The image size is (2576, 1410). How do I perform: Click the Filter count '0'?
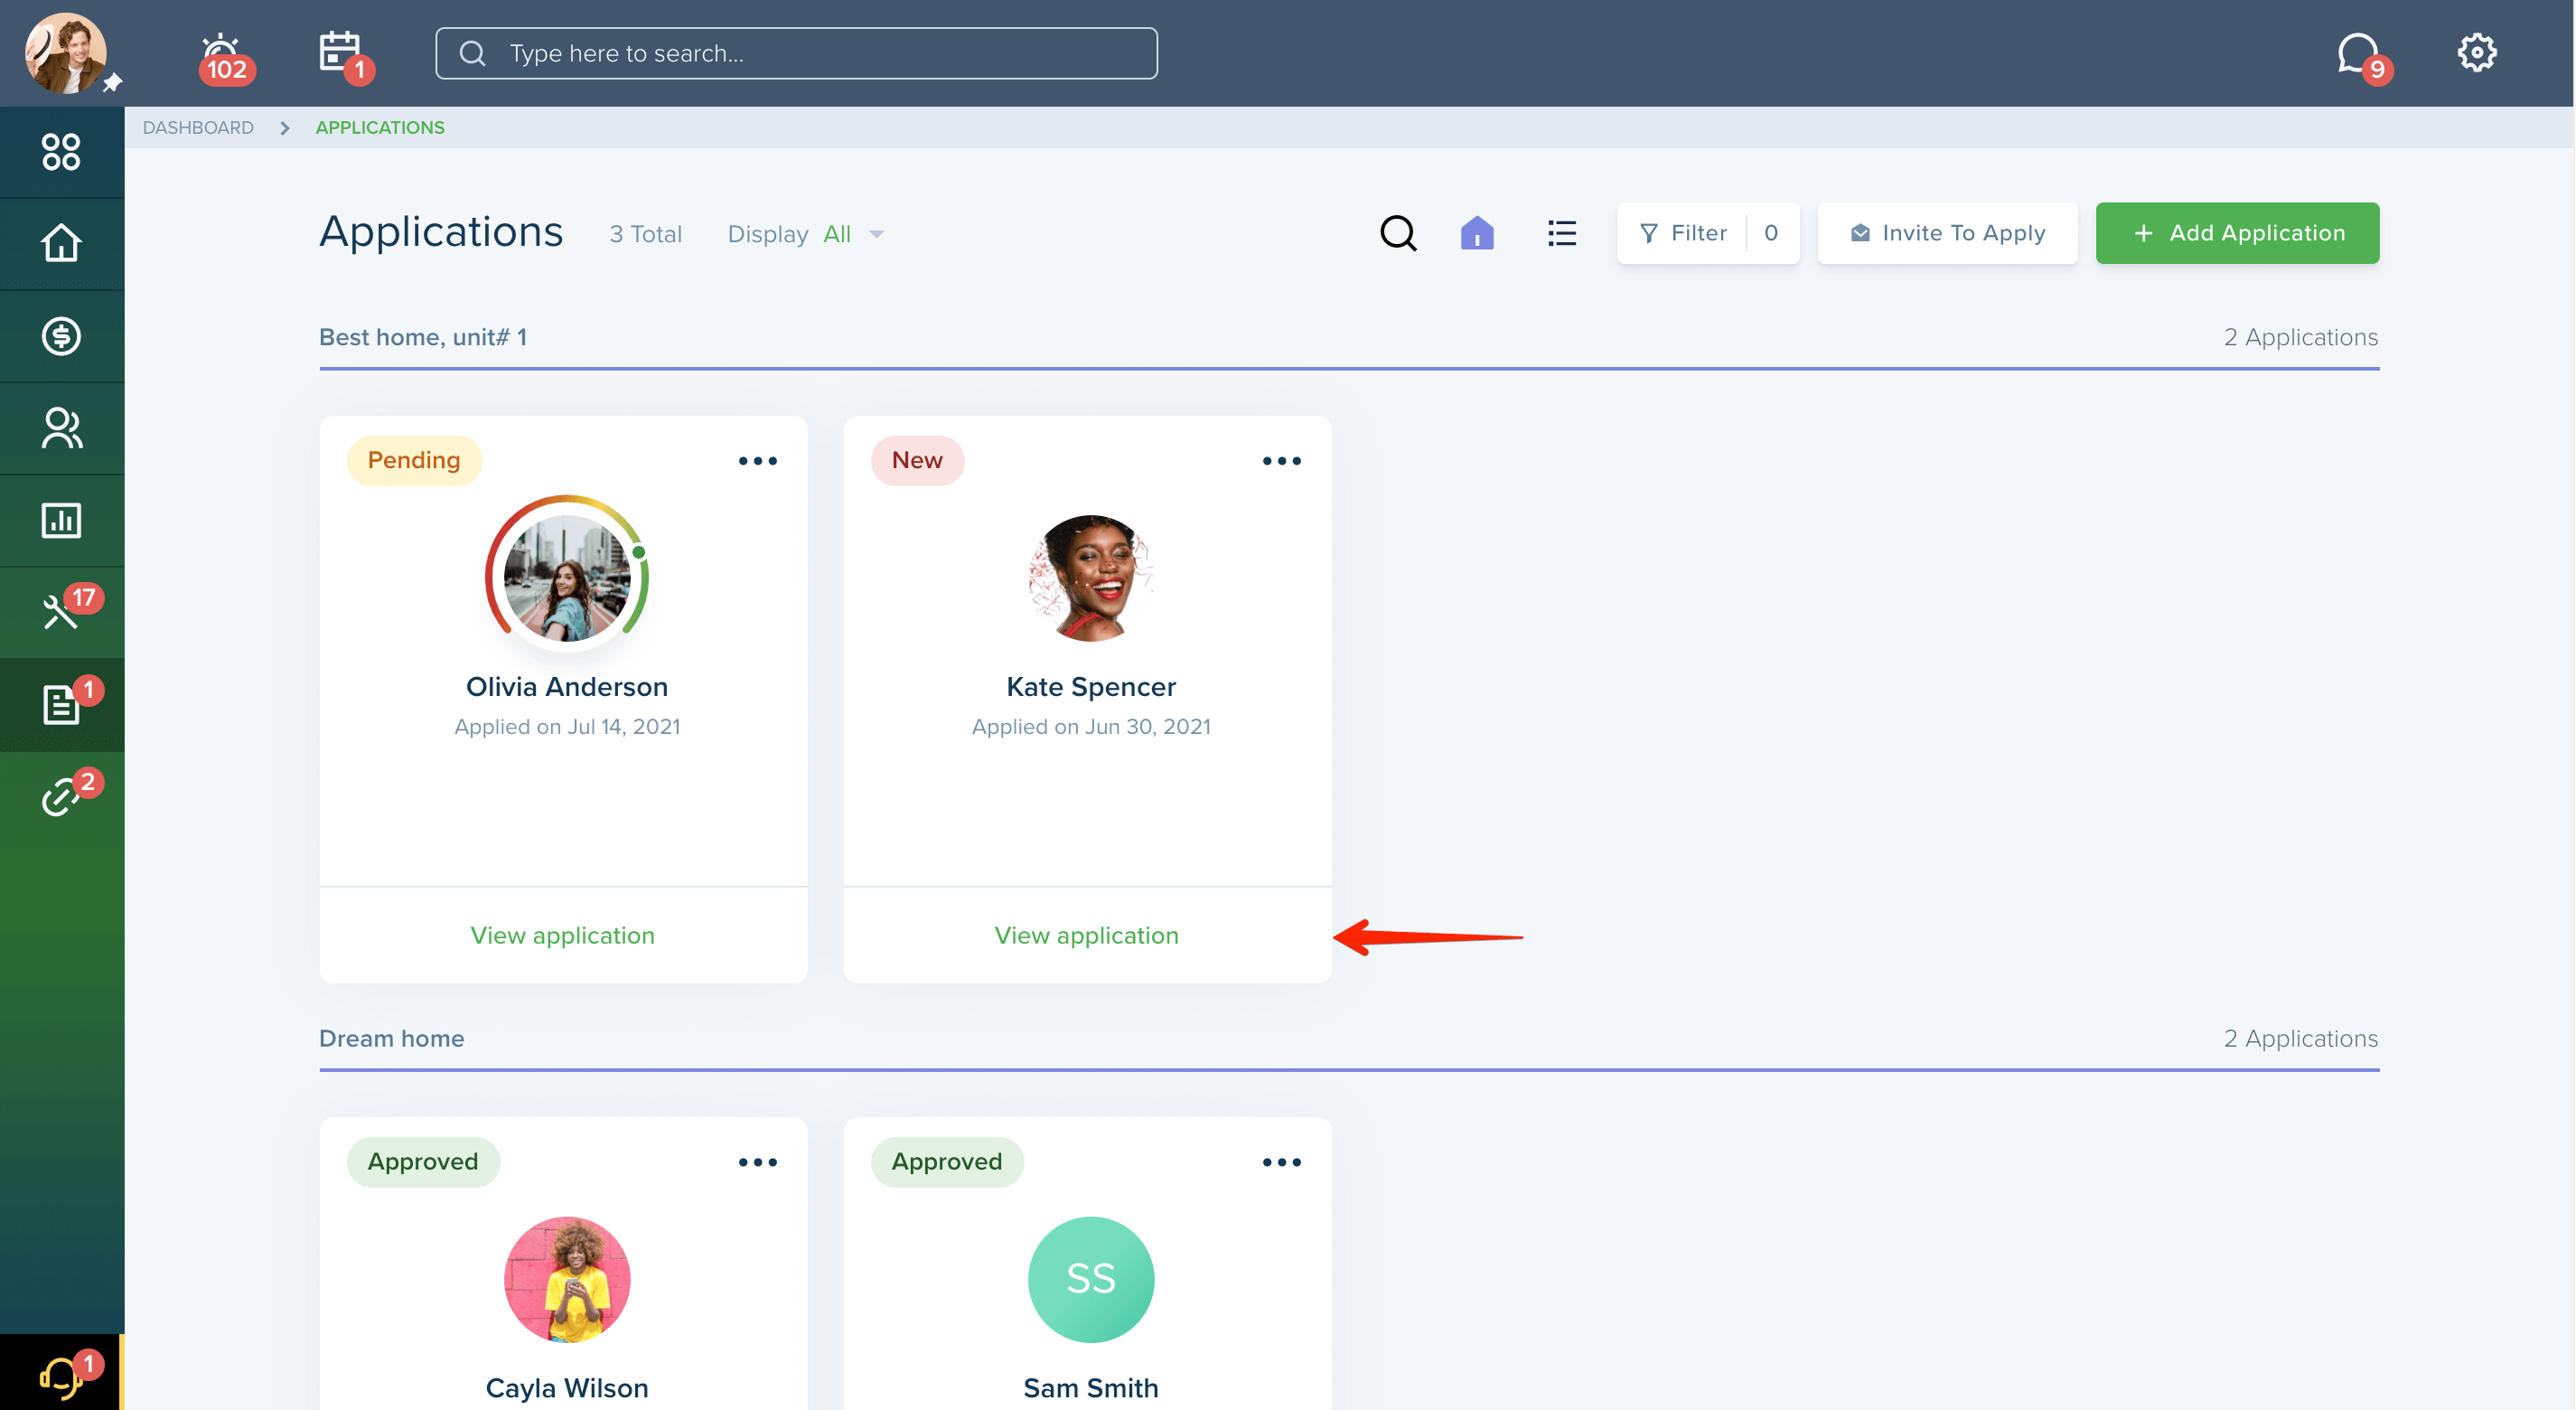1771,233
